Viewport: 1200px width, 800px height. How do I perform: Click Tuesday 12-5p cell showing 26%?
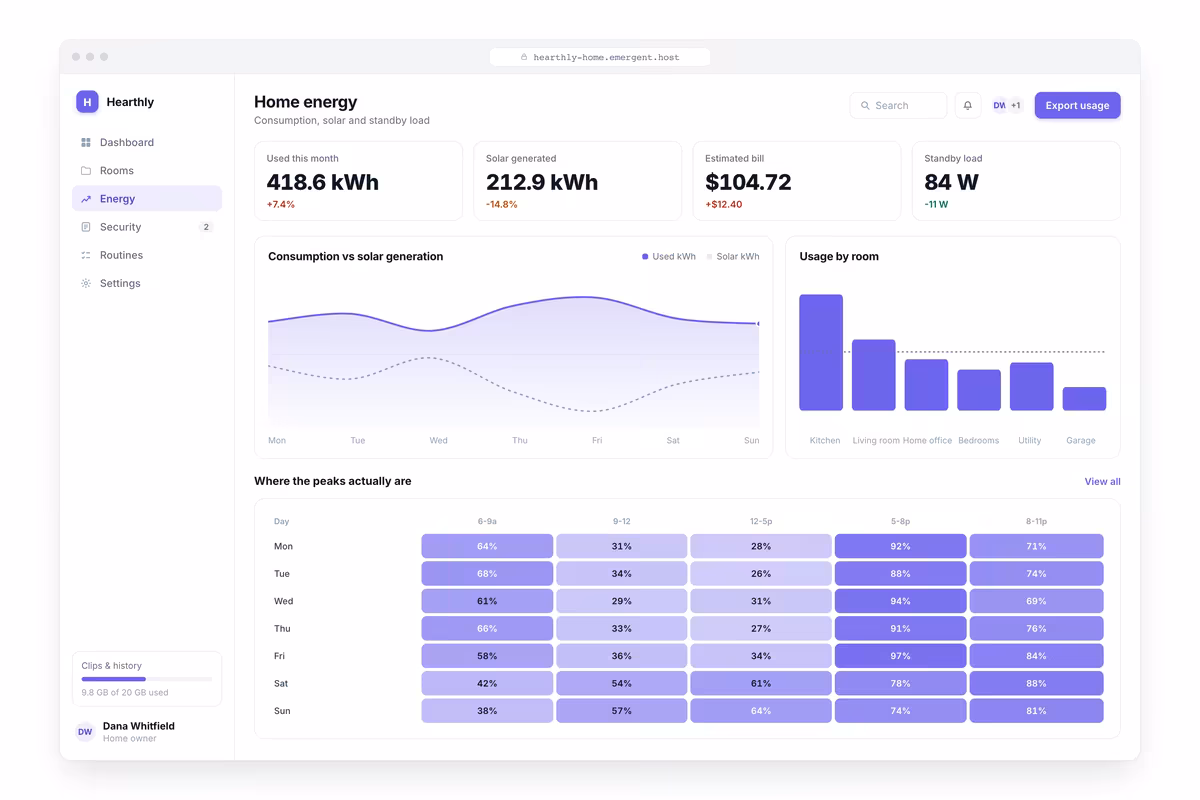(761, 574)
